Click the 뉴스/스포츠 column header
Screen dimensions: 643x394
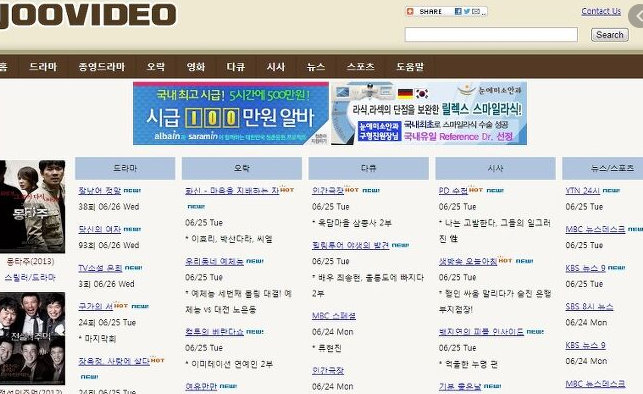click(603, 168)
